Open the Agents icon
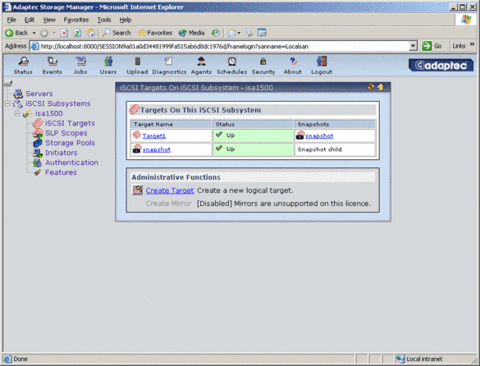 tap(201, 62)
